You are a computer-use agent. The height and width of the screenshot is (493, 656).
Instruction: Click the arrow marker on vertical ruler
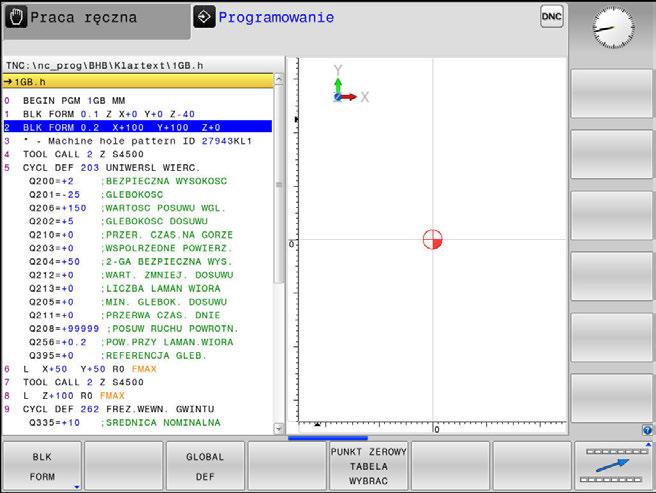(296, 120)
